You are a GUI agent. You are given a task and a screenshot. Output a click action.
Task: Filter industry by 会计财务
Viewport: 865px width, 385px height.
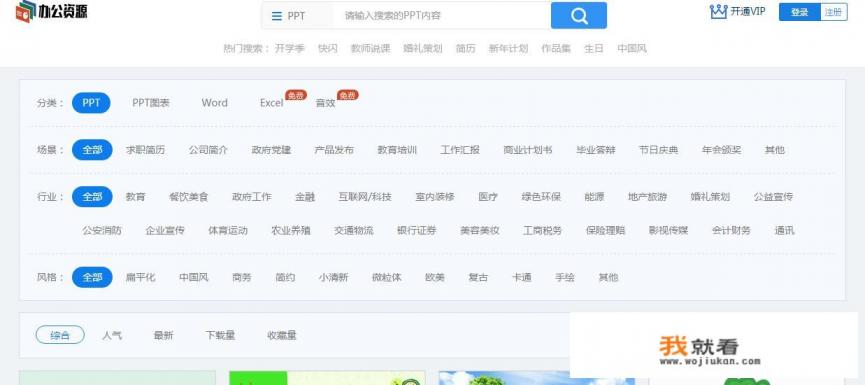pos(731,231)
